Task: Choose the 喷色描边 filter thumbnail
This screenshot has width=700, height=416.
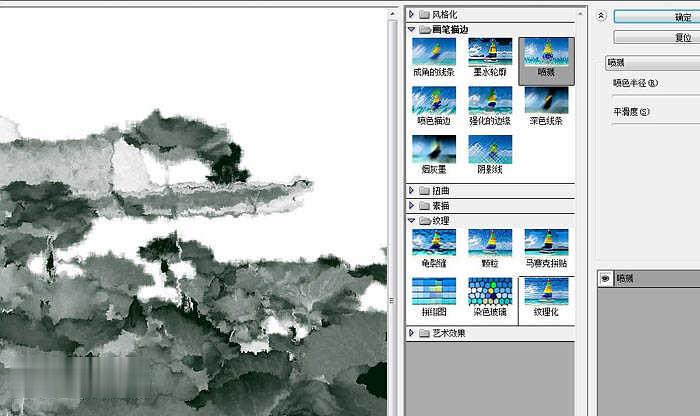Action: (434, 101)
